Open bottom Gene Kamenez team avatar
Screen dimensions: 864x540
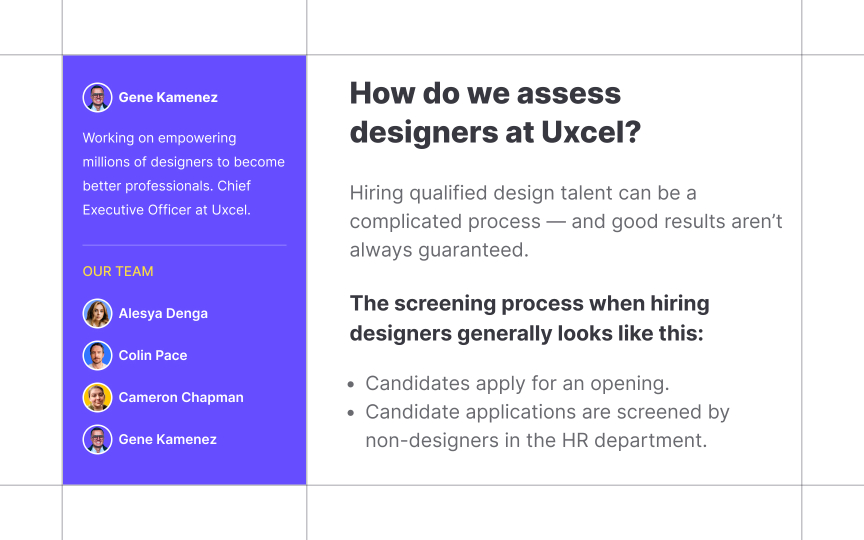pos(98,439)
